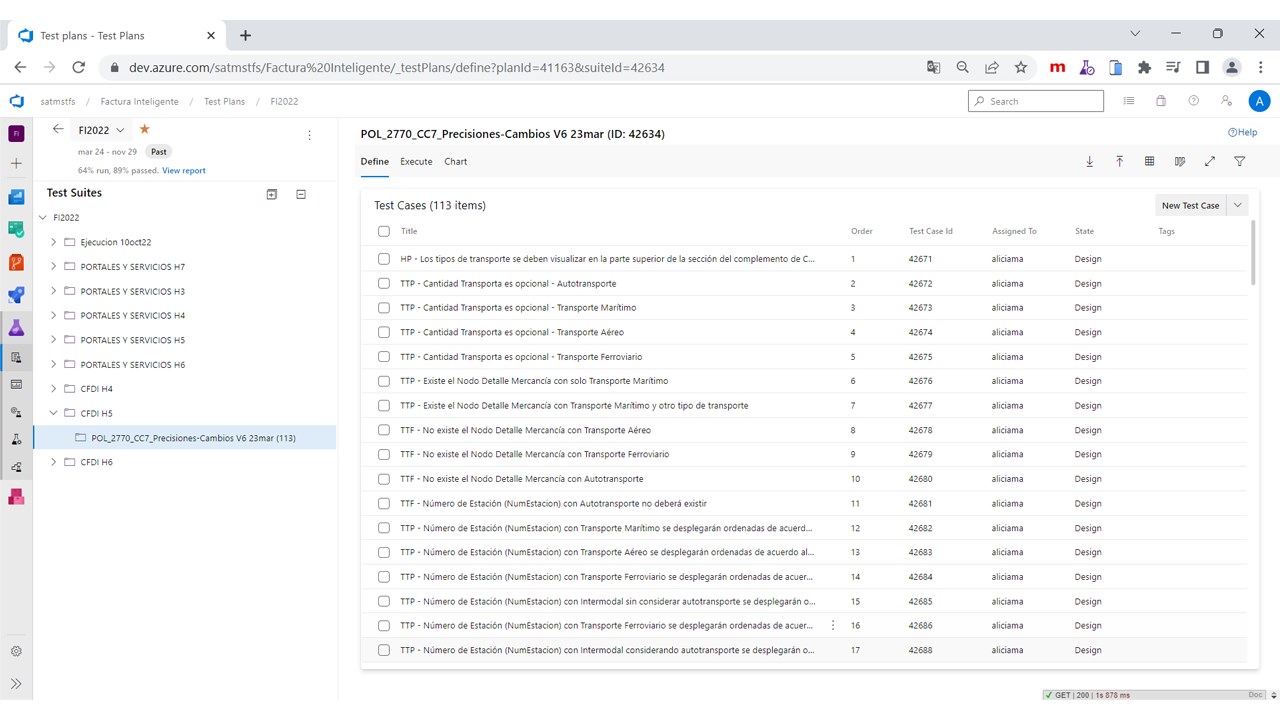Image resolution: width=1280 pixels, height=720 pixels.
Task: Open the column options icon
Action: click(x=1180, y=161)
